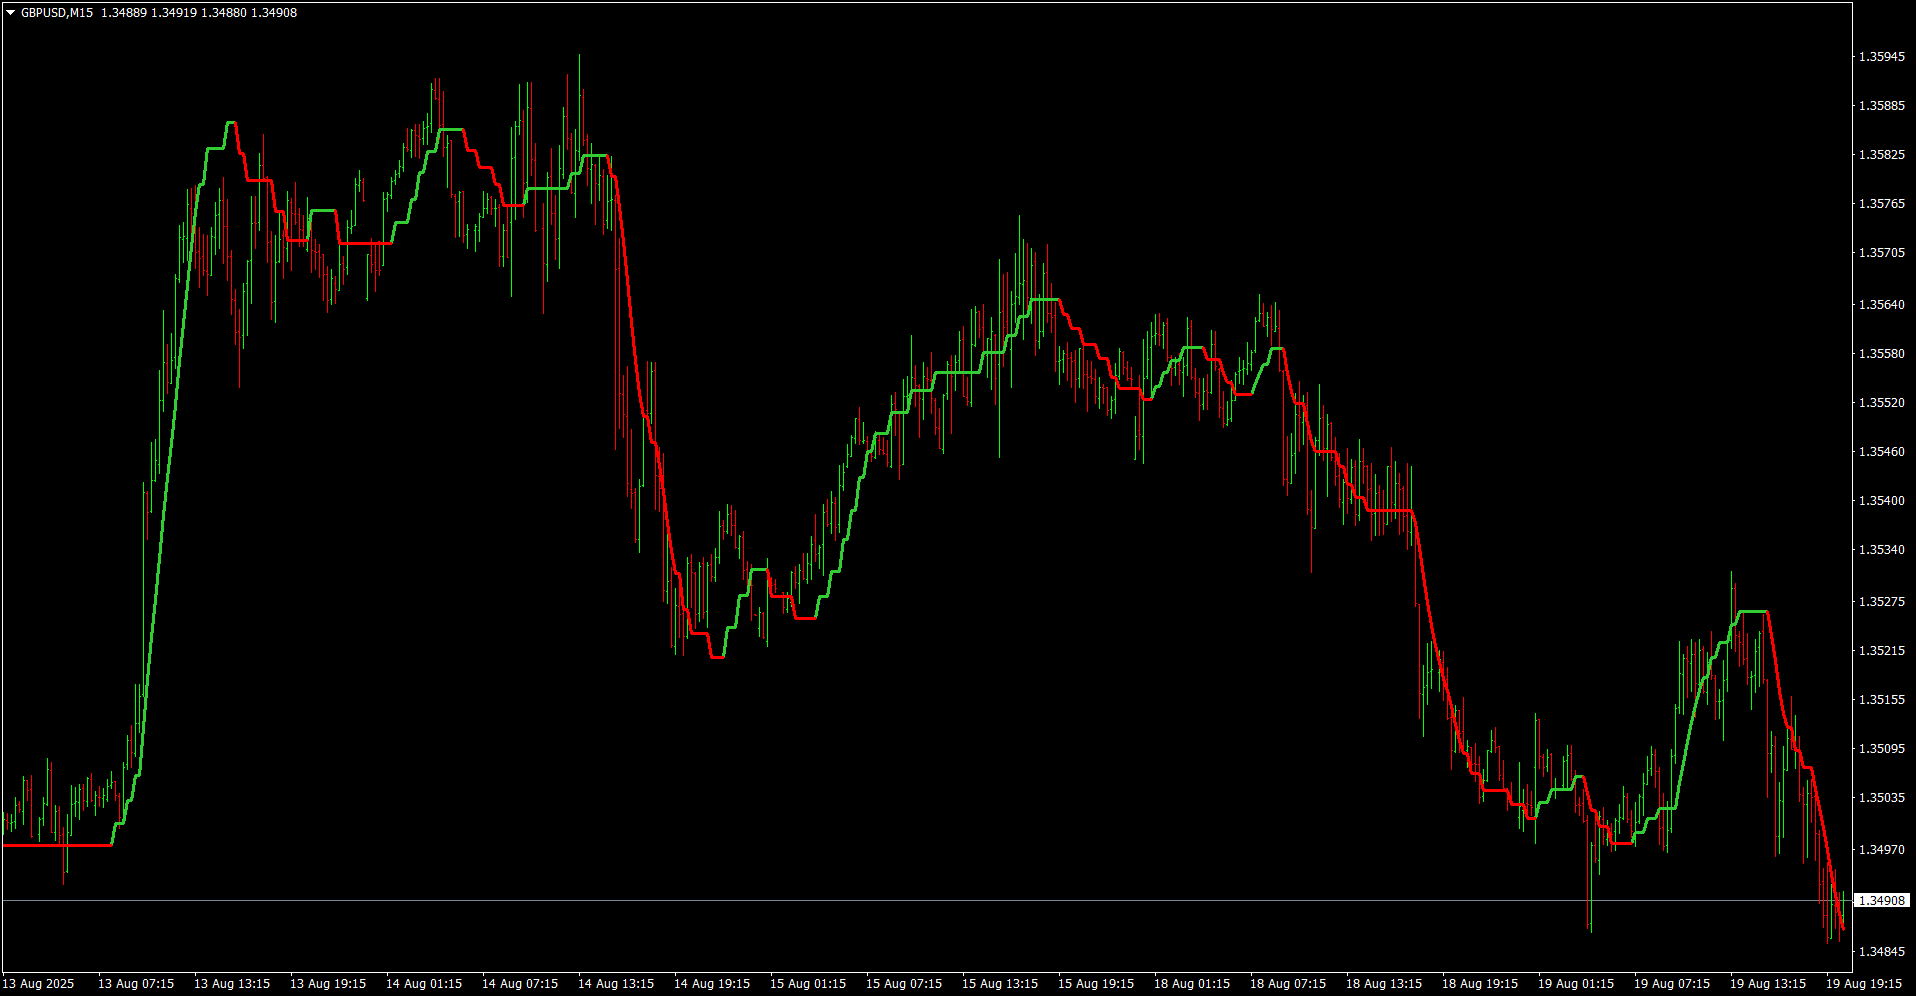Click the 1.34845 price axis label
The width and height of the screenshot is (1916, 996).
tap(1881, 952)
